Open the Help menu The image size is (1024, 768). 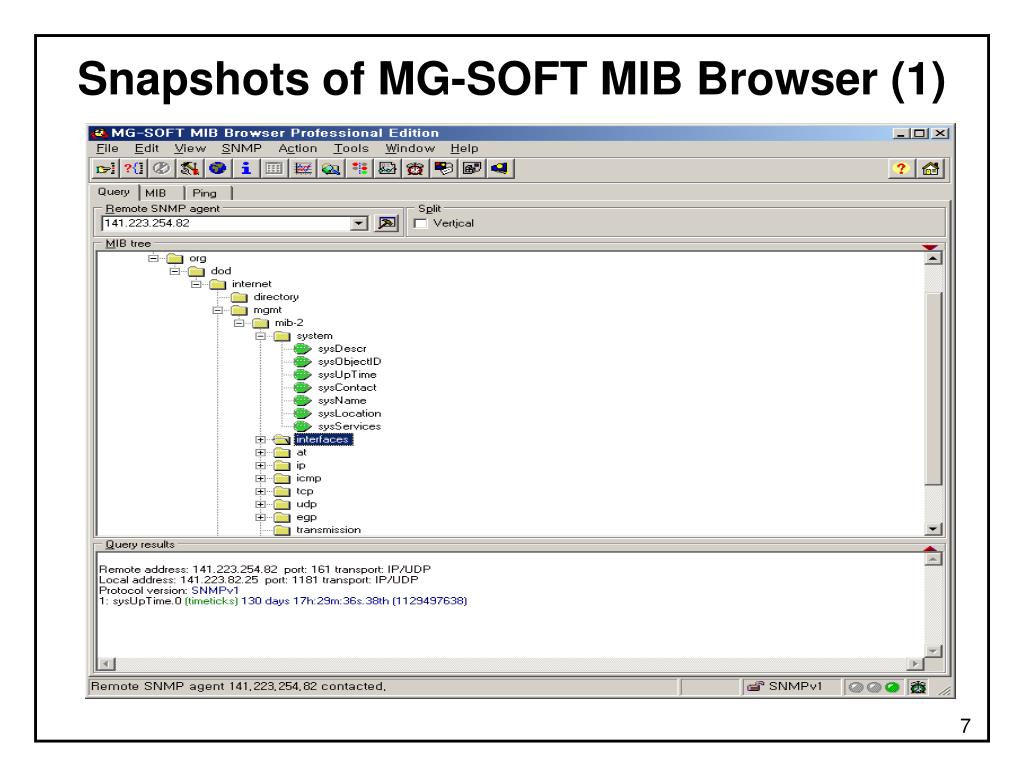(464, 148)
